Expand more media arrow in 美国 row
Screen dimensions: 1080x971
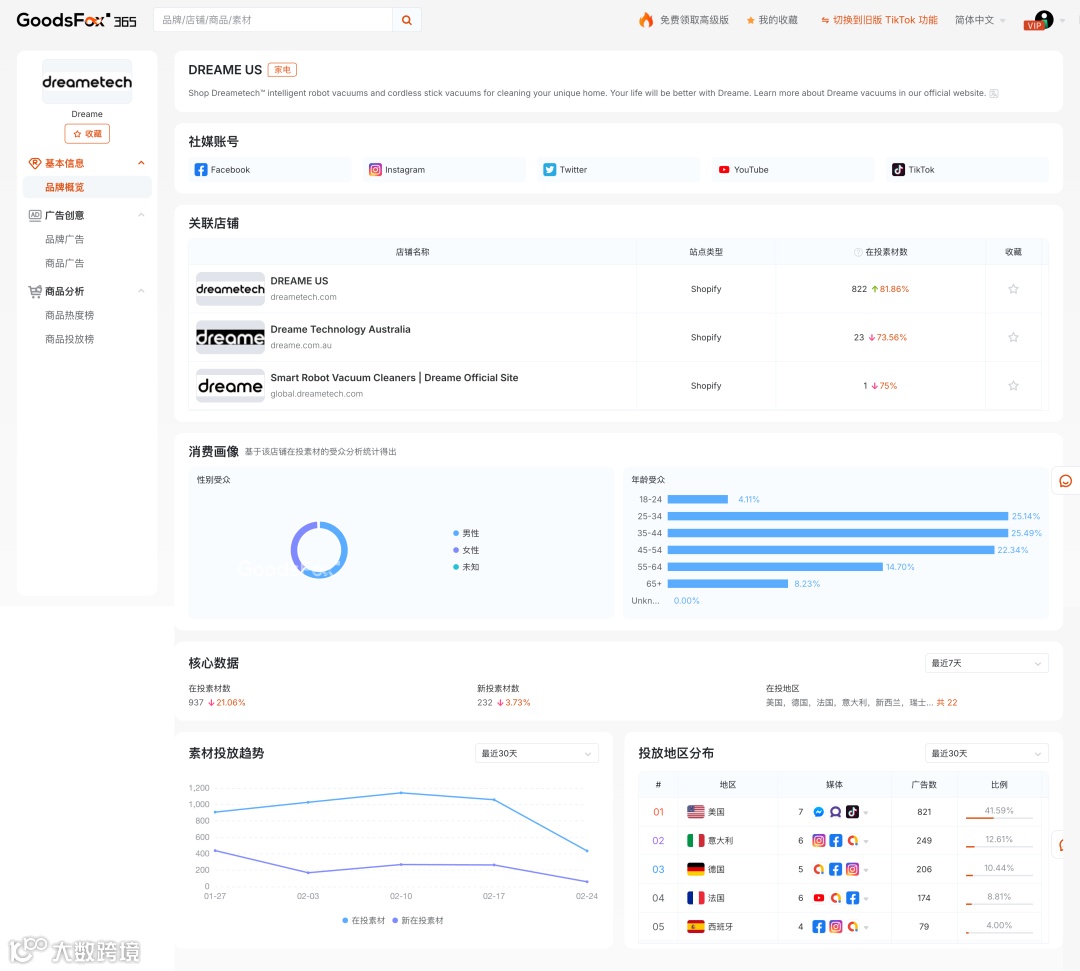[866, 813]
